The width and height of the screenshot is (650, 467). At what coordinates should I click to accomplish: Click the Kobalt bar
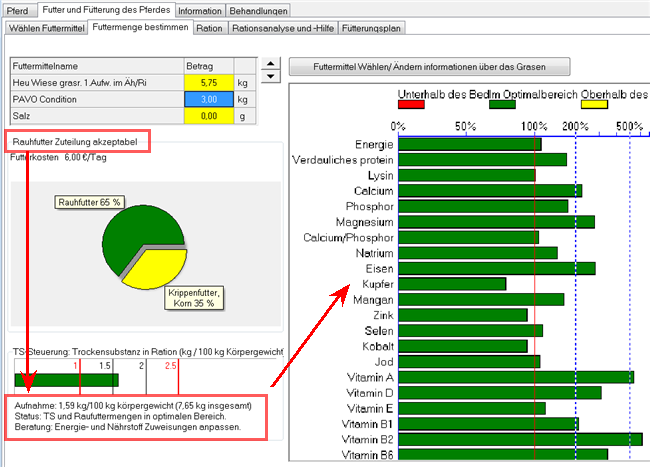point(463,346)
